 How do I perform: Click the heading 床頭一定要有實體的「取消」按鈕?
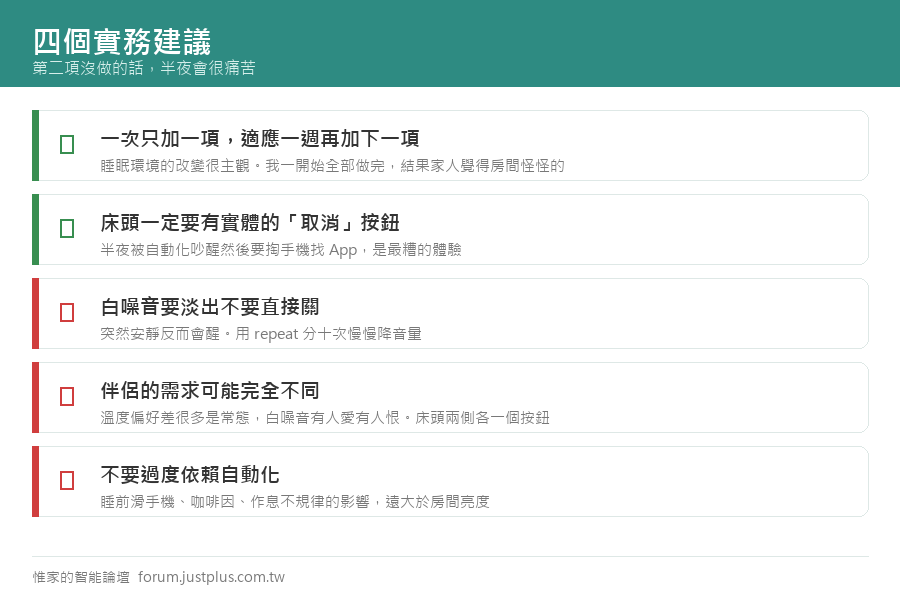pyautogui.click(x=250, y=223)
